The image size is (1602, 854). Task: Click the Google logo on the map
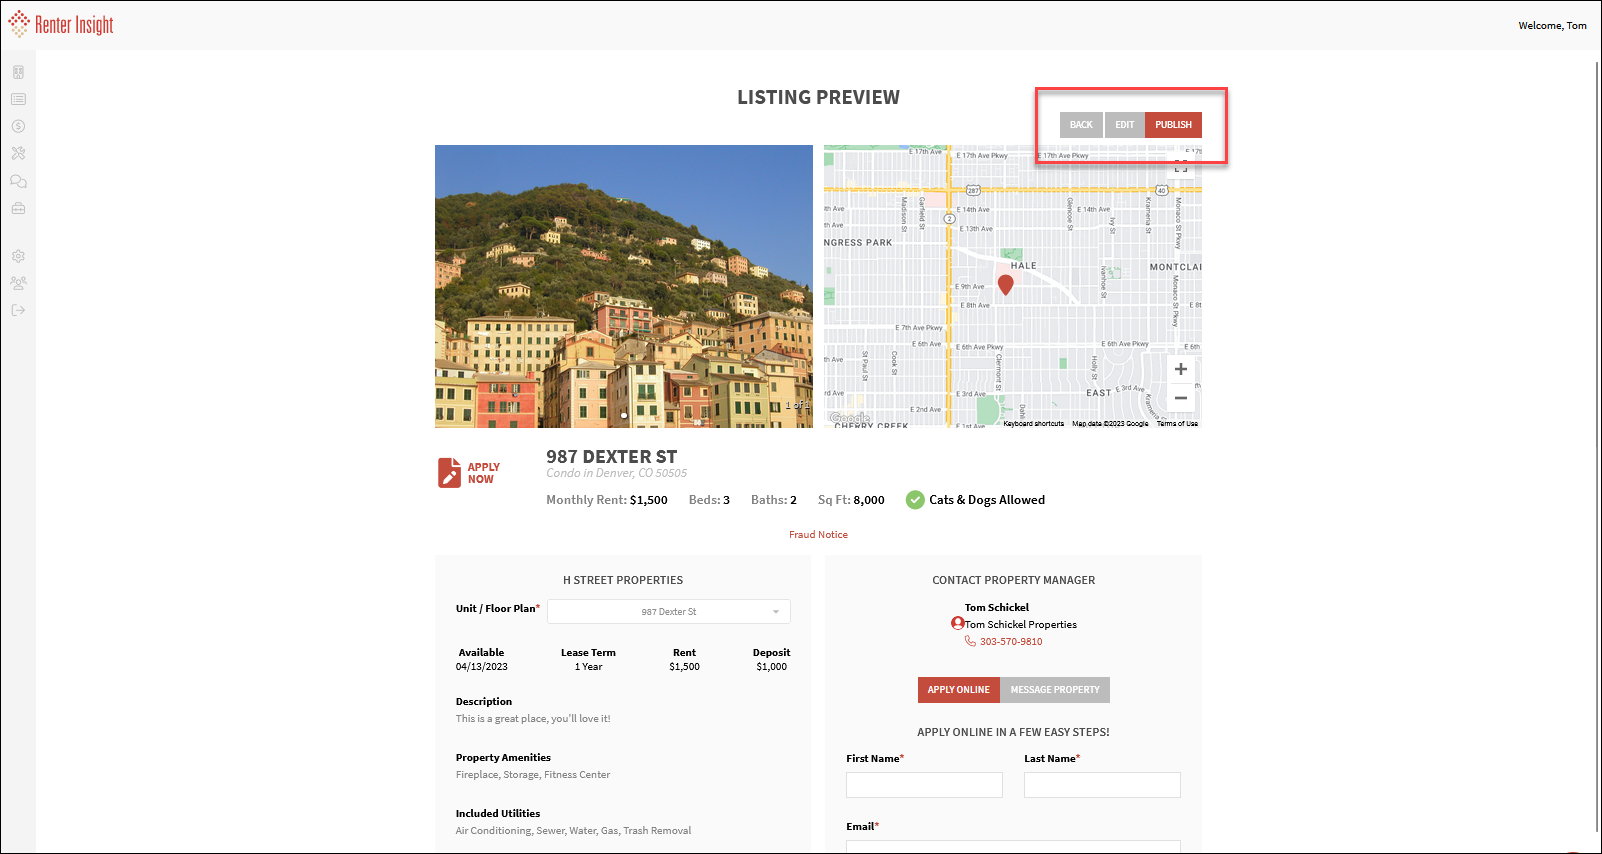tap(850, 418)
